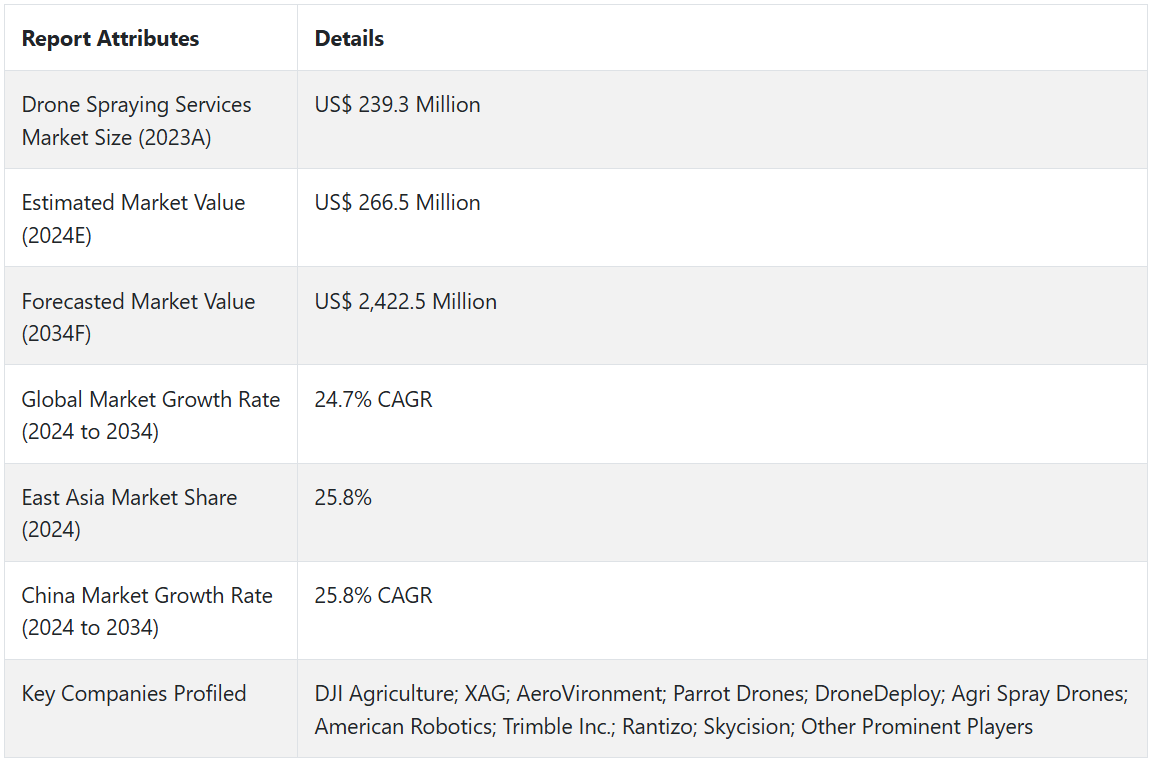Click China's 25.8% CAGR value
Screen dimensions: 1159x770
point(373,596)
